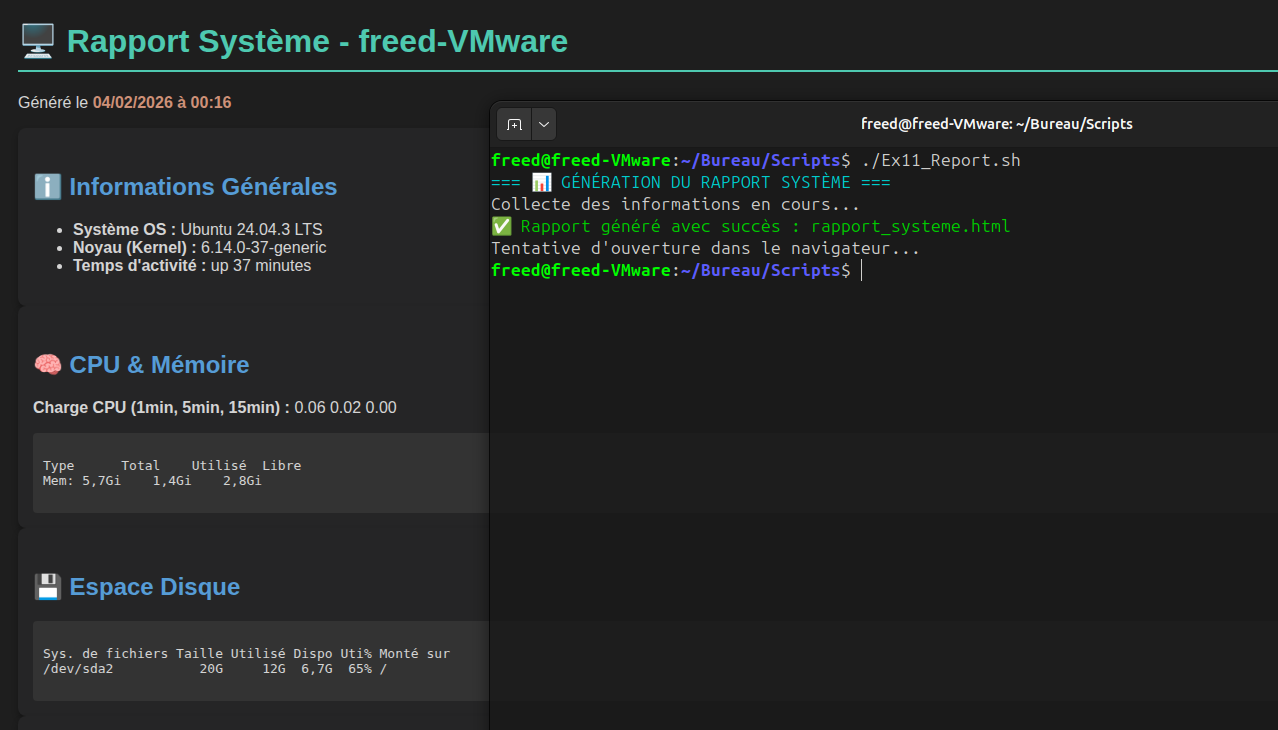This screenshot has width=1278, height=730.
Task: Click the Espace Disque section heading
Action: click(x=154, y=587)
